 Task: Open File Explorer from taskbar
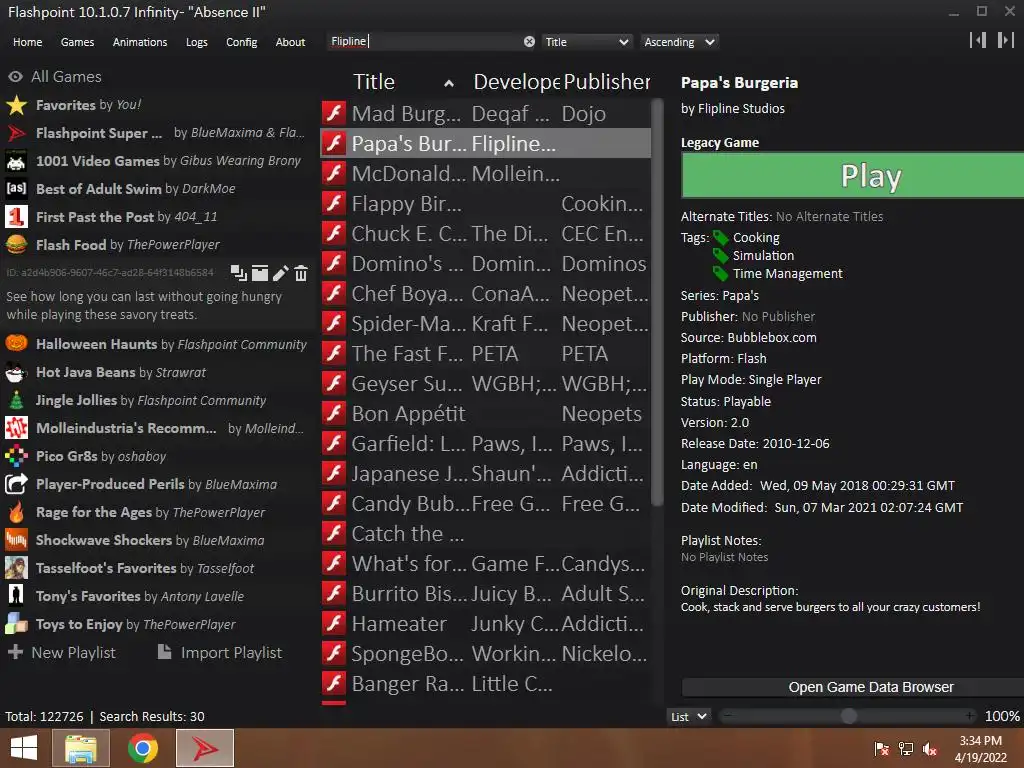81,748
